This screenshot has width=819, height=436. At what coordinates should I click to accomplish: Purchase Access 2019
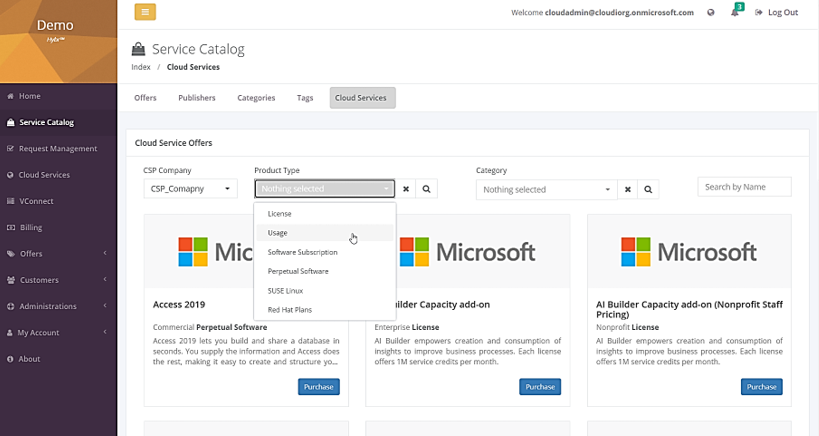[318, 387]
